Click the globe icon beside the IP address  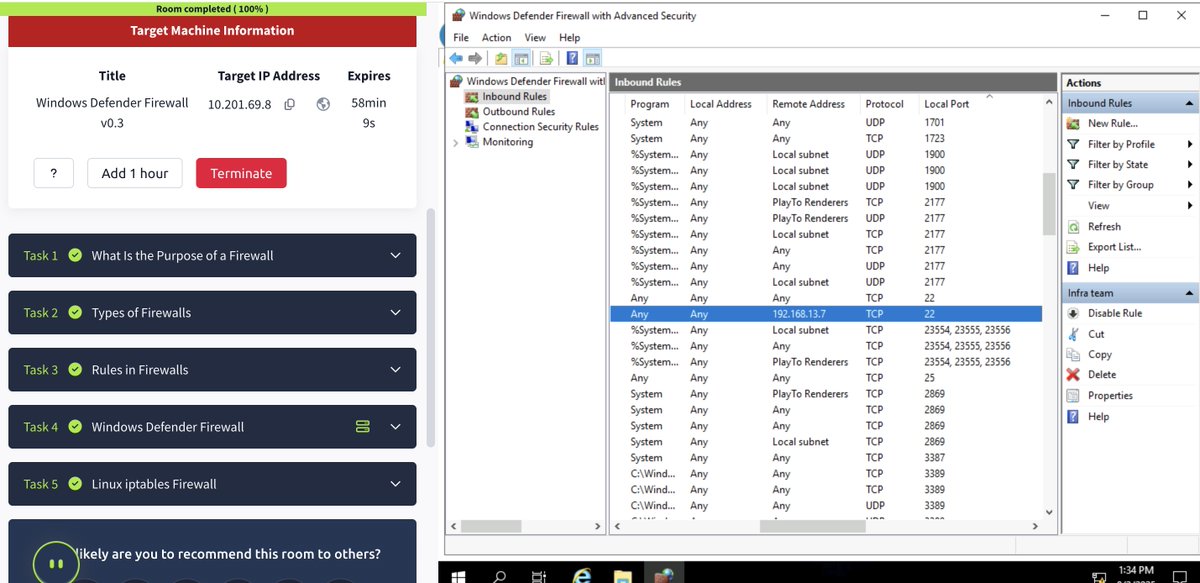323,104
